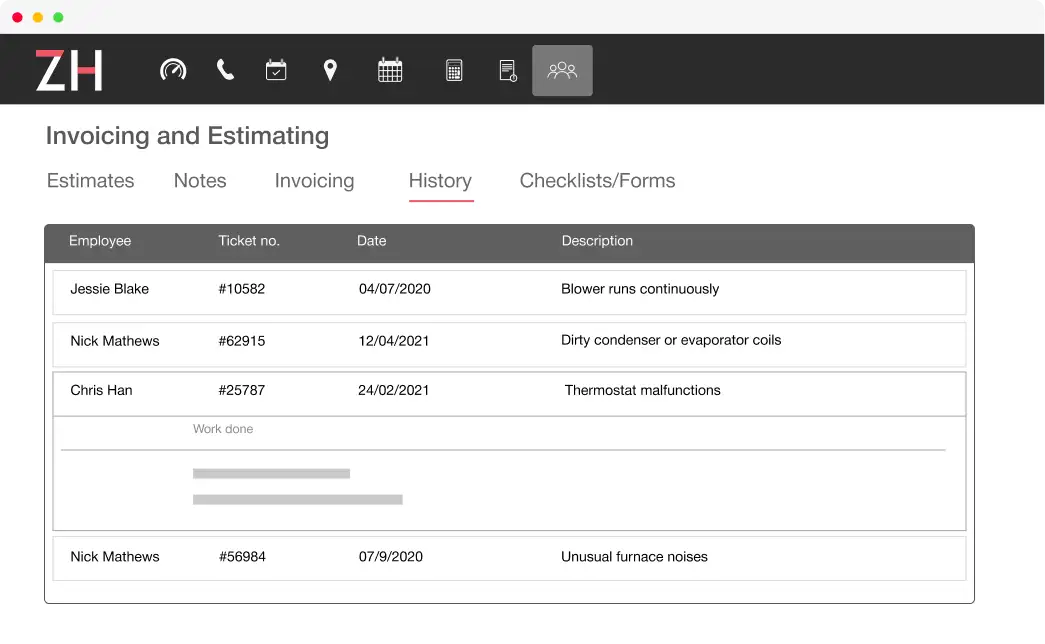Click the ZH logo

tap(69, 70)
